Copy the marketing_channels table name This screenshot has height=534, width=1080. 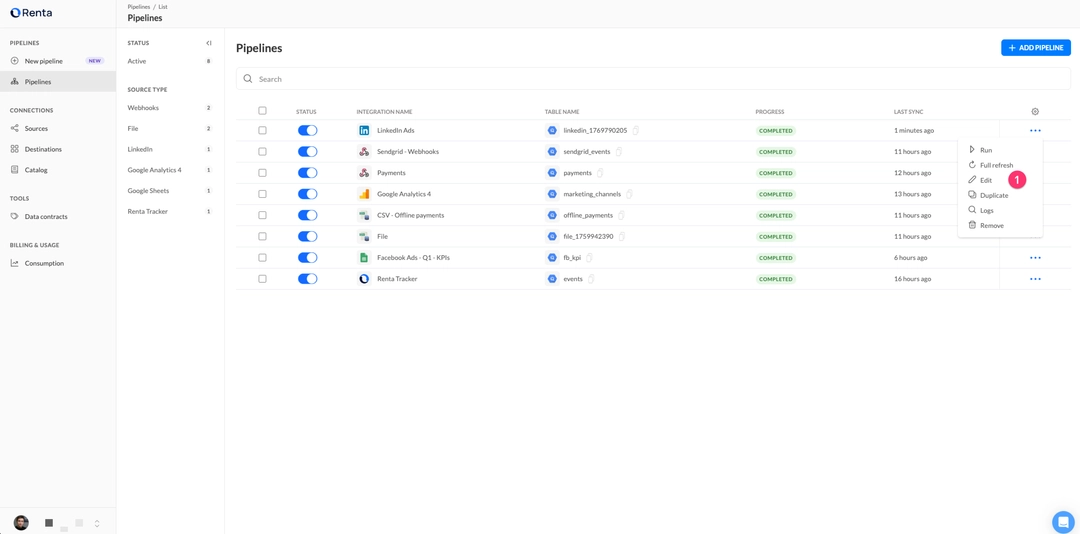[630, 194]
